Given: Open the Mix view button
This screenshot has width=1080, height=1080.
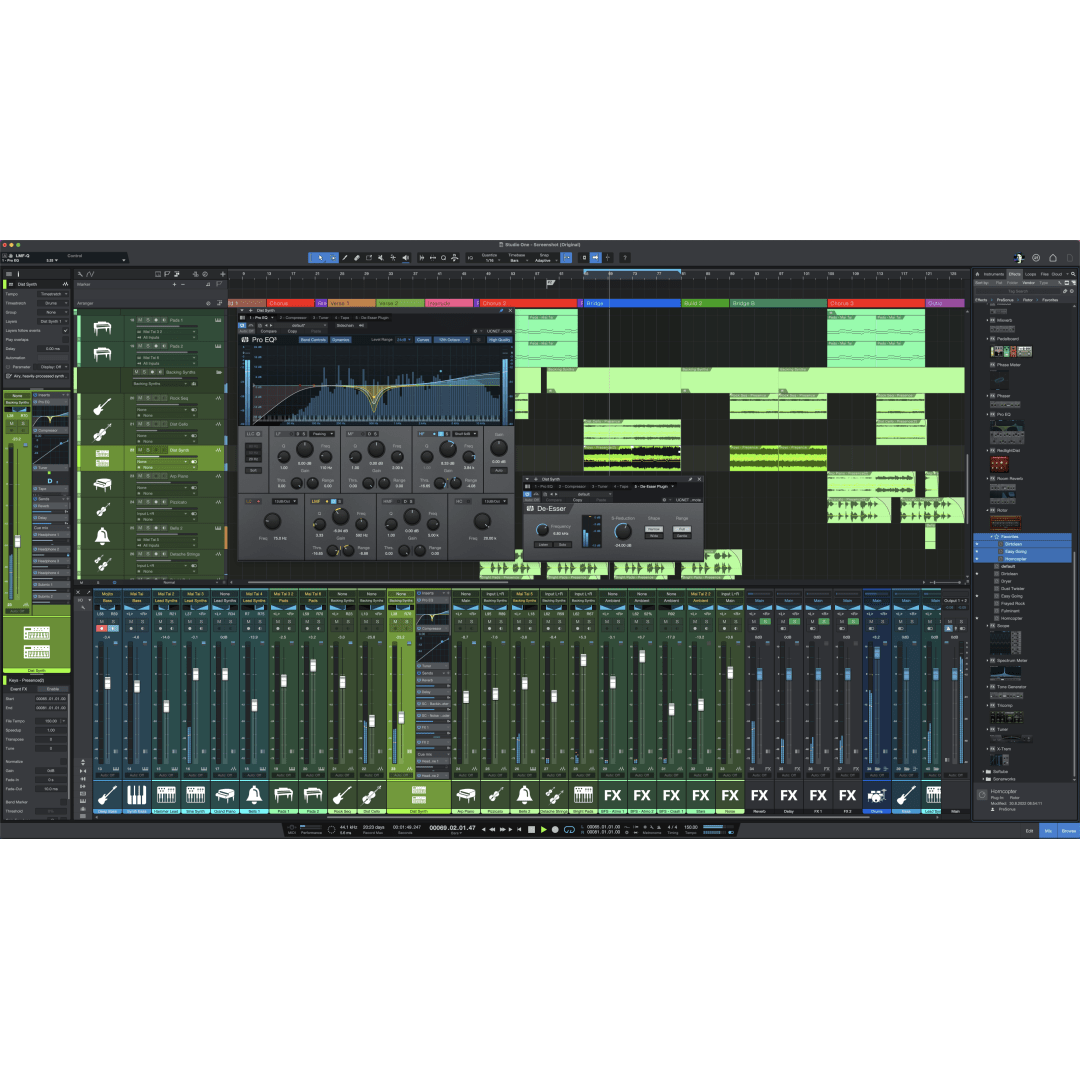Looking at the screenshot, I should pyautogui.click(x=1049, y=831).
